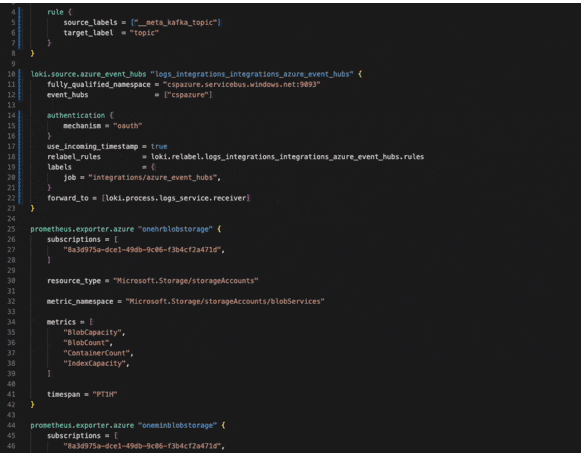The image size is (581, 453).
Task: Click prometheus.exporter.azure on the onehrblobstorage line
Action: point(82,229)
